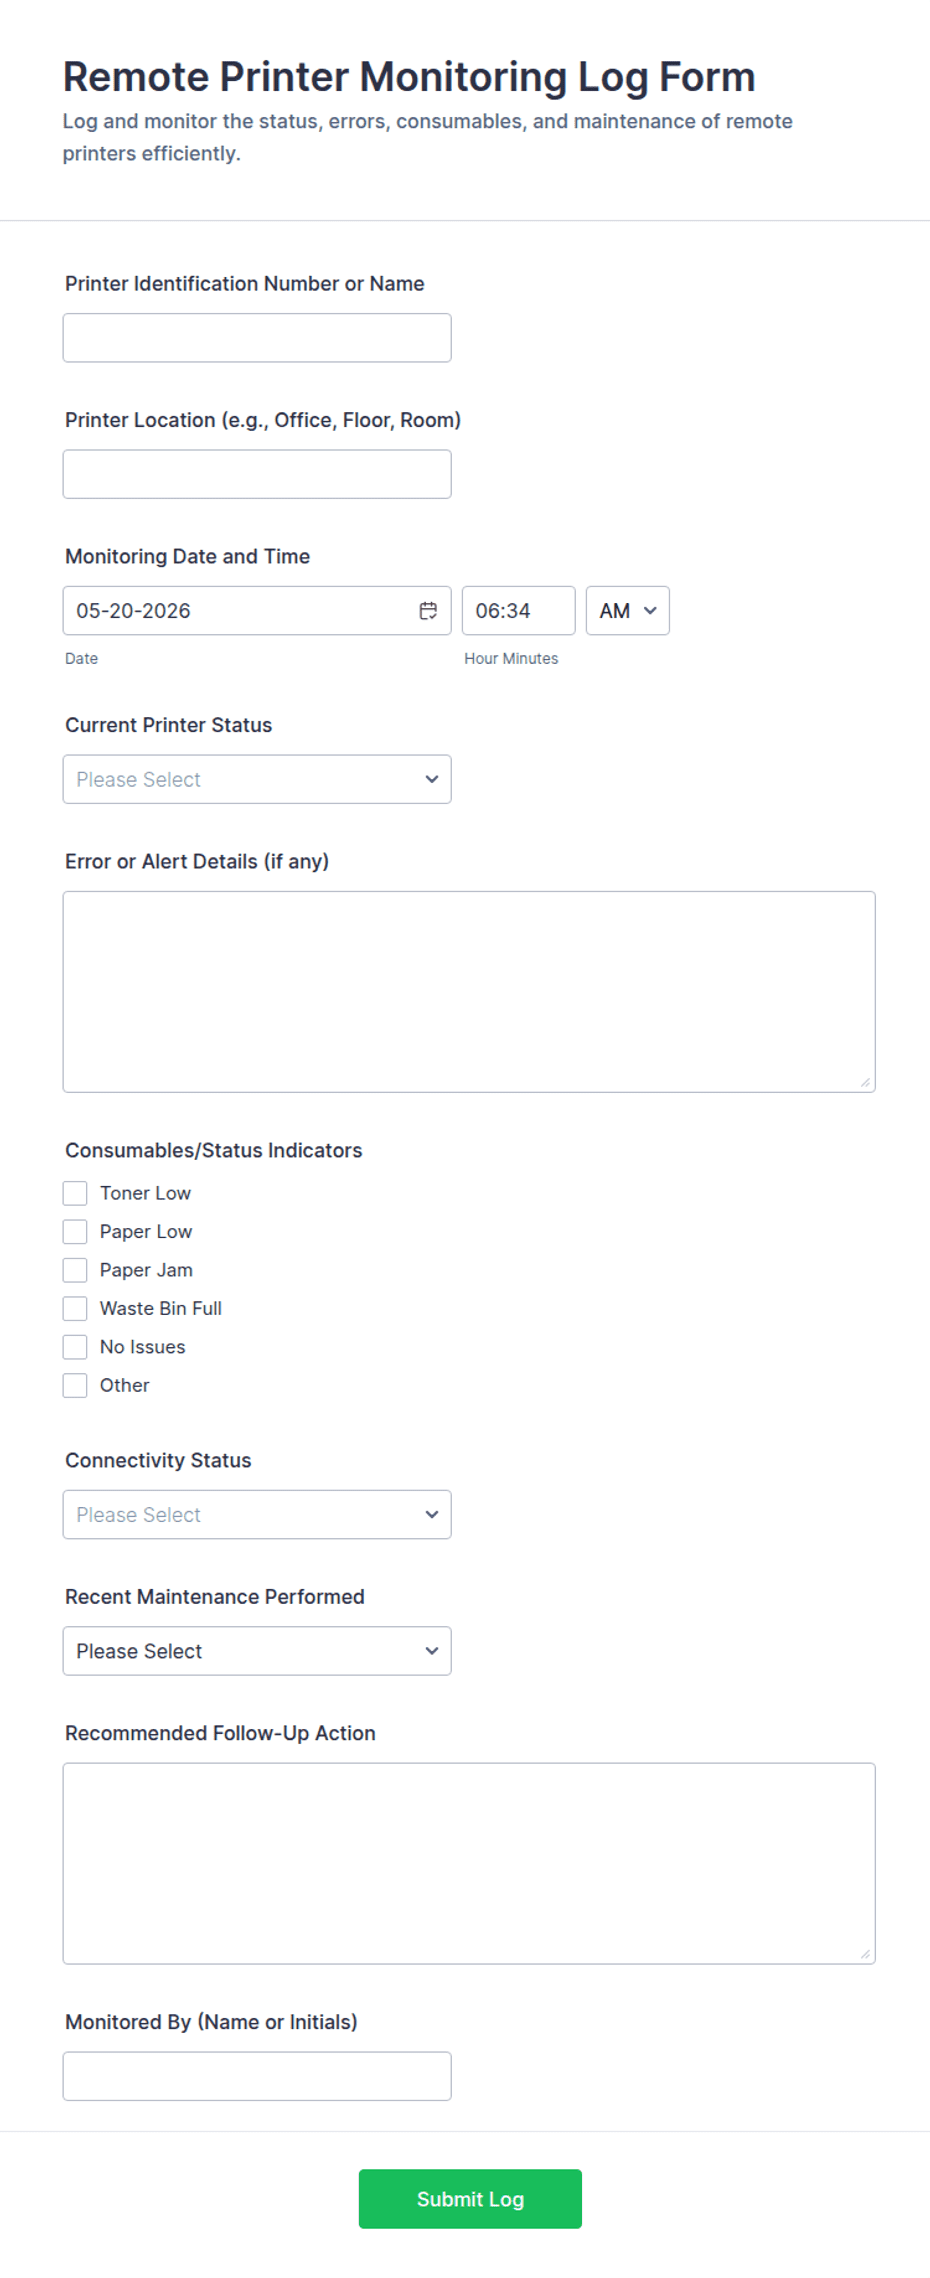The image size is (930, 2278).
Task: Check the Toner Low checkbox
Action: pos(75,1193)
